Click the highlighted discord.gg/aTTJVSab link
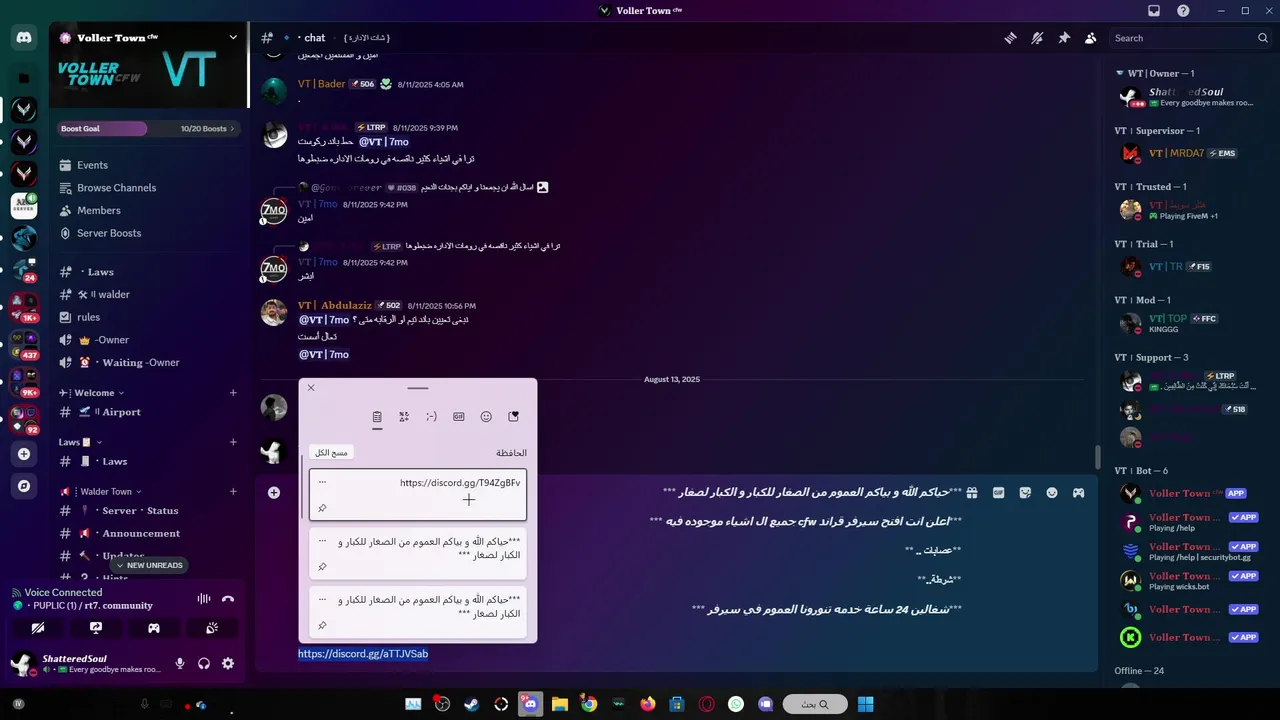 [363, 654]
